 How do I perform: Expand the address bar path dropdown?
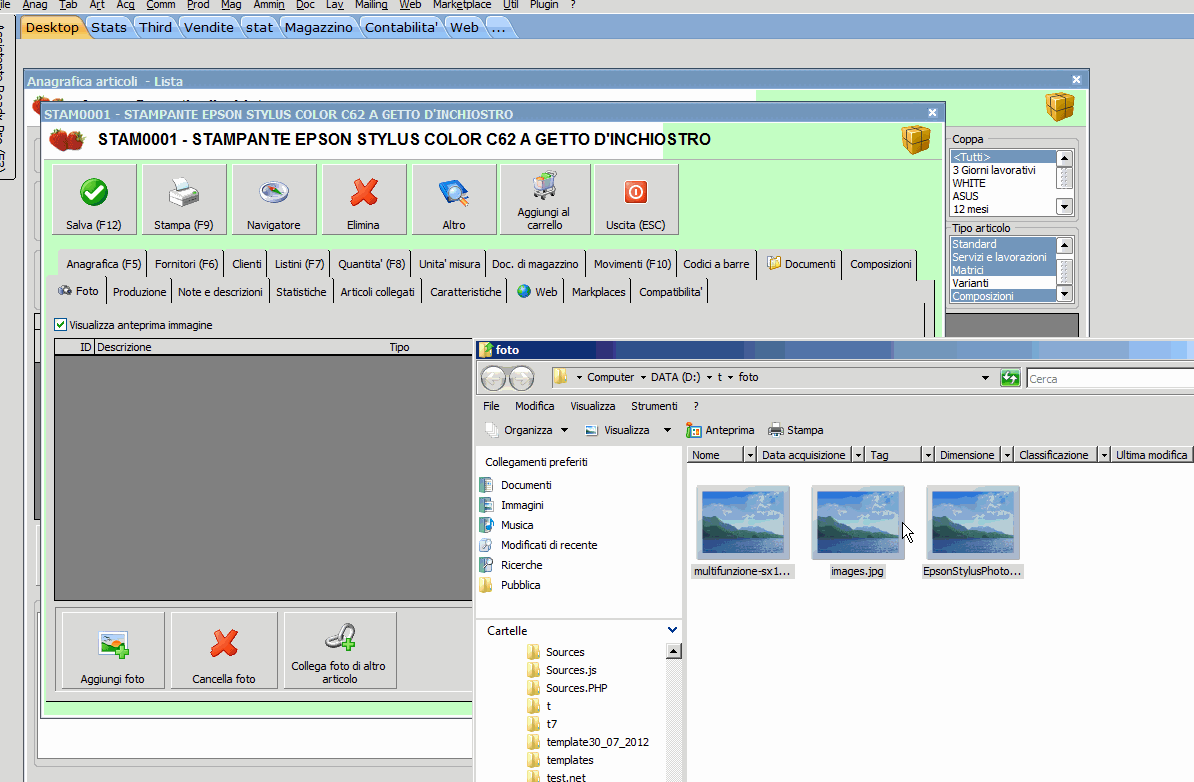coord(985,378)
